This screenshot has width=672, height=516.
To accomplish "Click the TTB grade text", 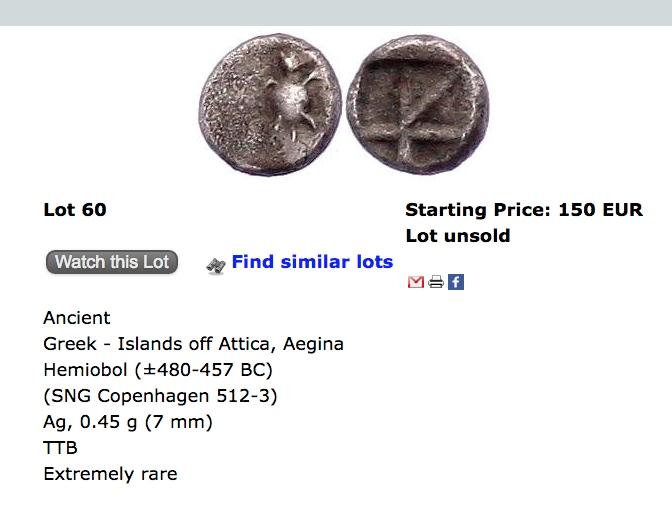I will [x=61, y=448].
